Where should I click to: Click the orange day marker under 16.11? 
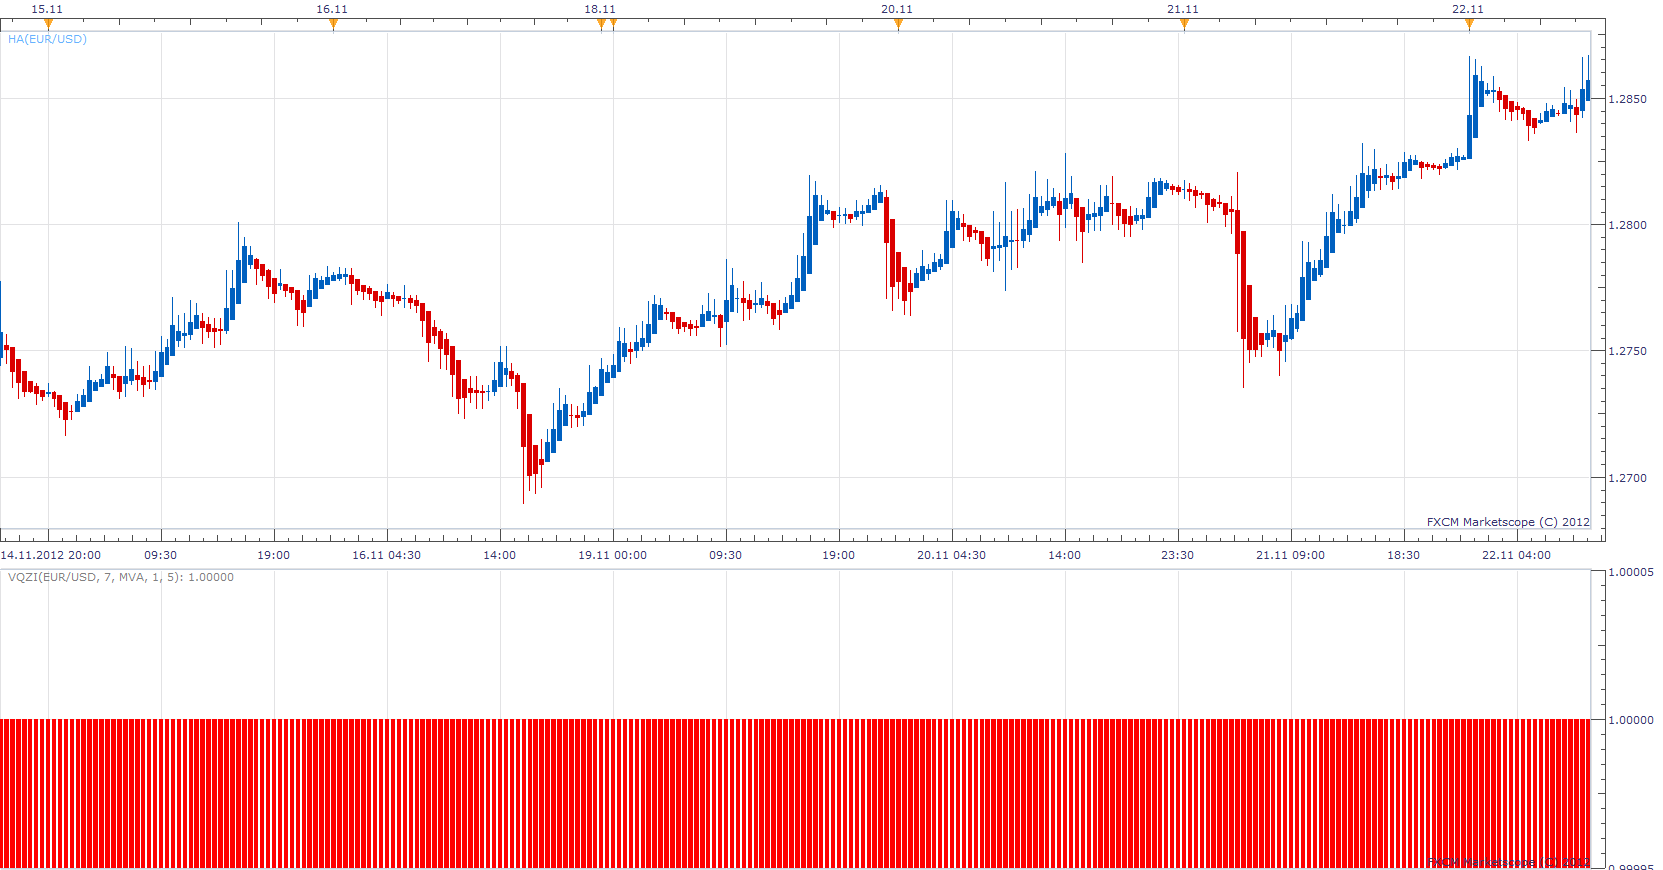tap(333, 24)
